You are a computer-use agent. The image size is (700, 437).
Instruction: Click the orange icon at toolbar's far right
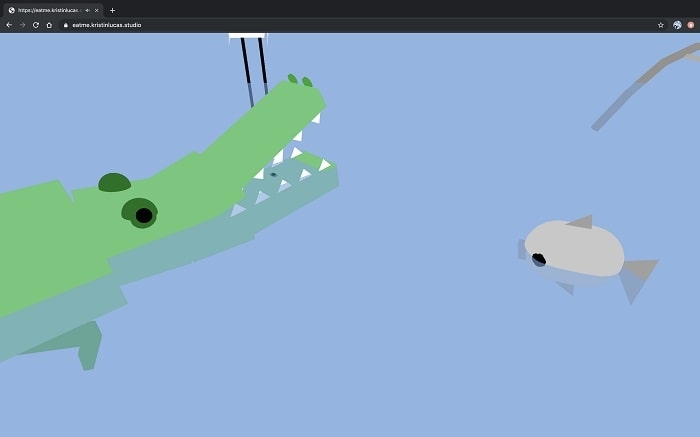tap(690, 24)
